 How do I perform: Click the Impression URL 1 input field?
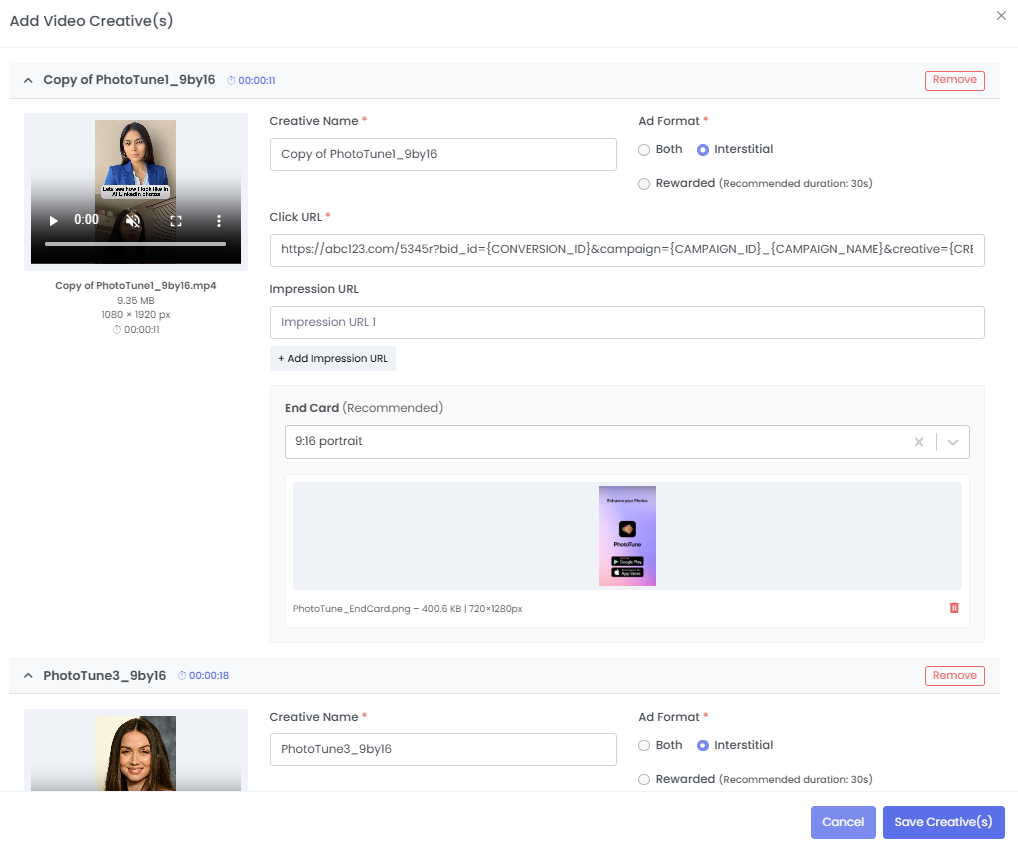(x=627, y=323)
